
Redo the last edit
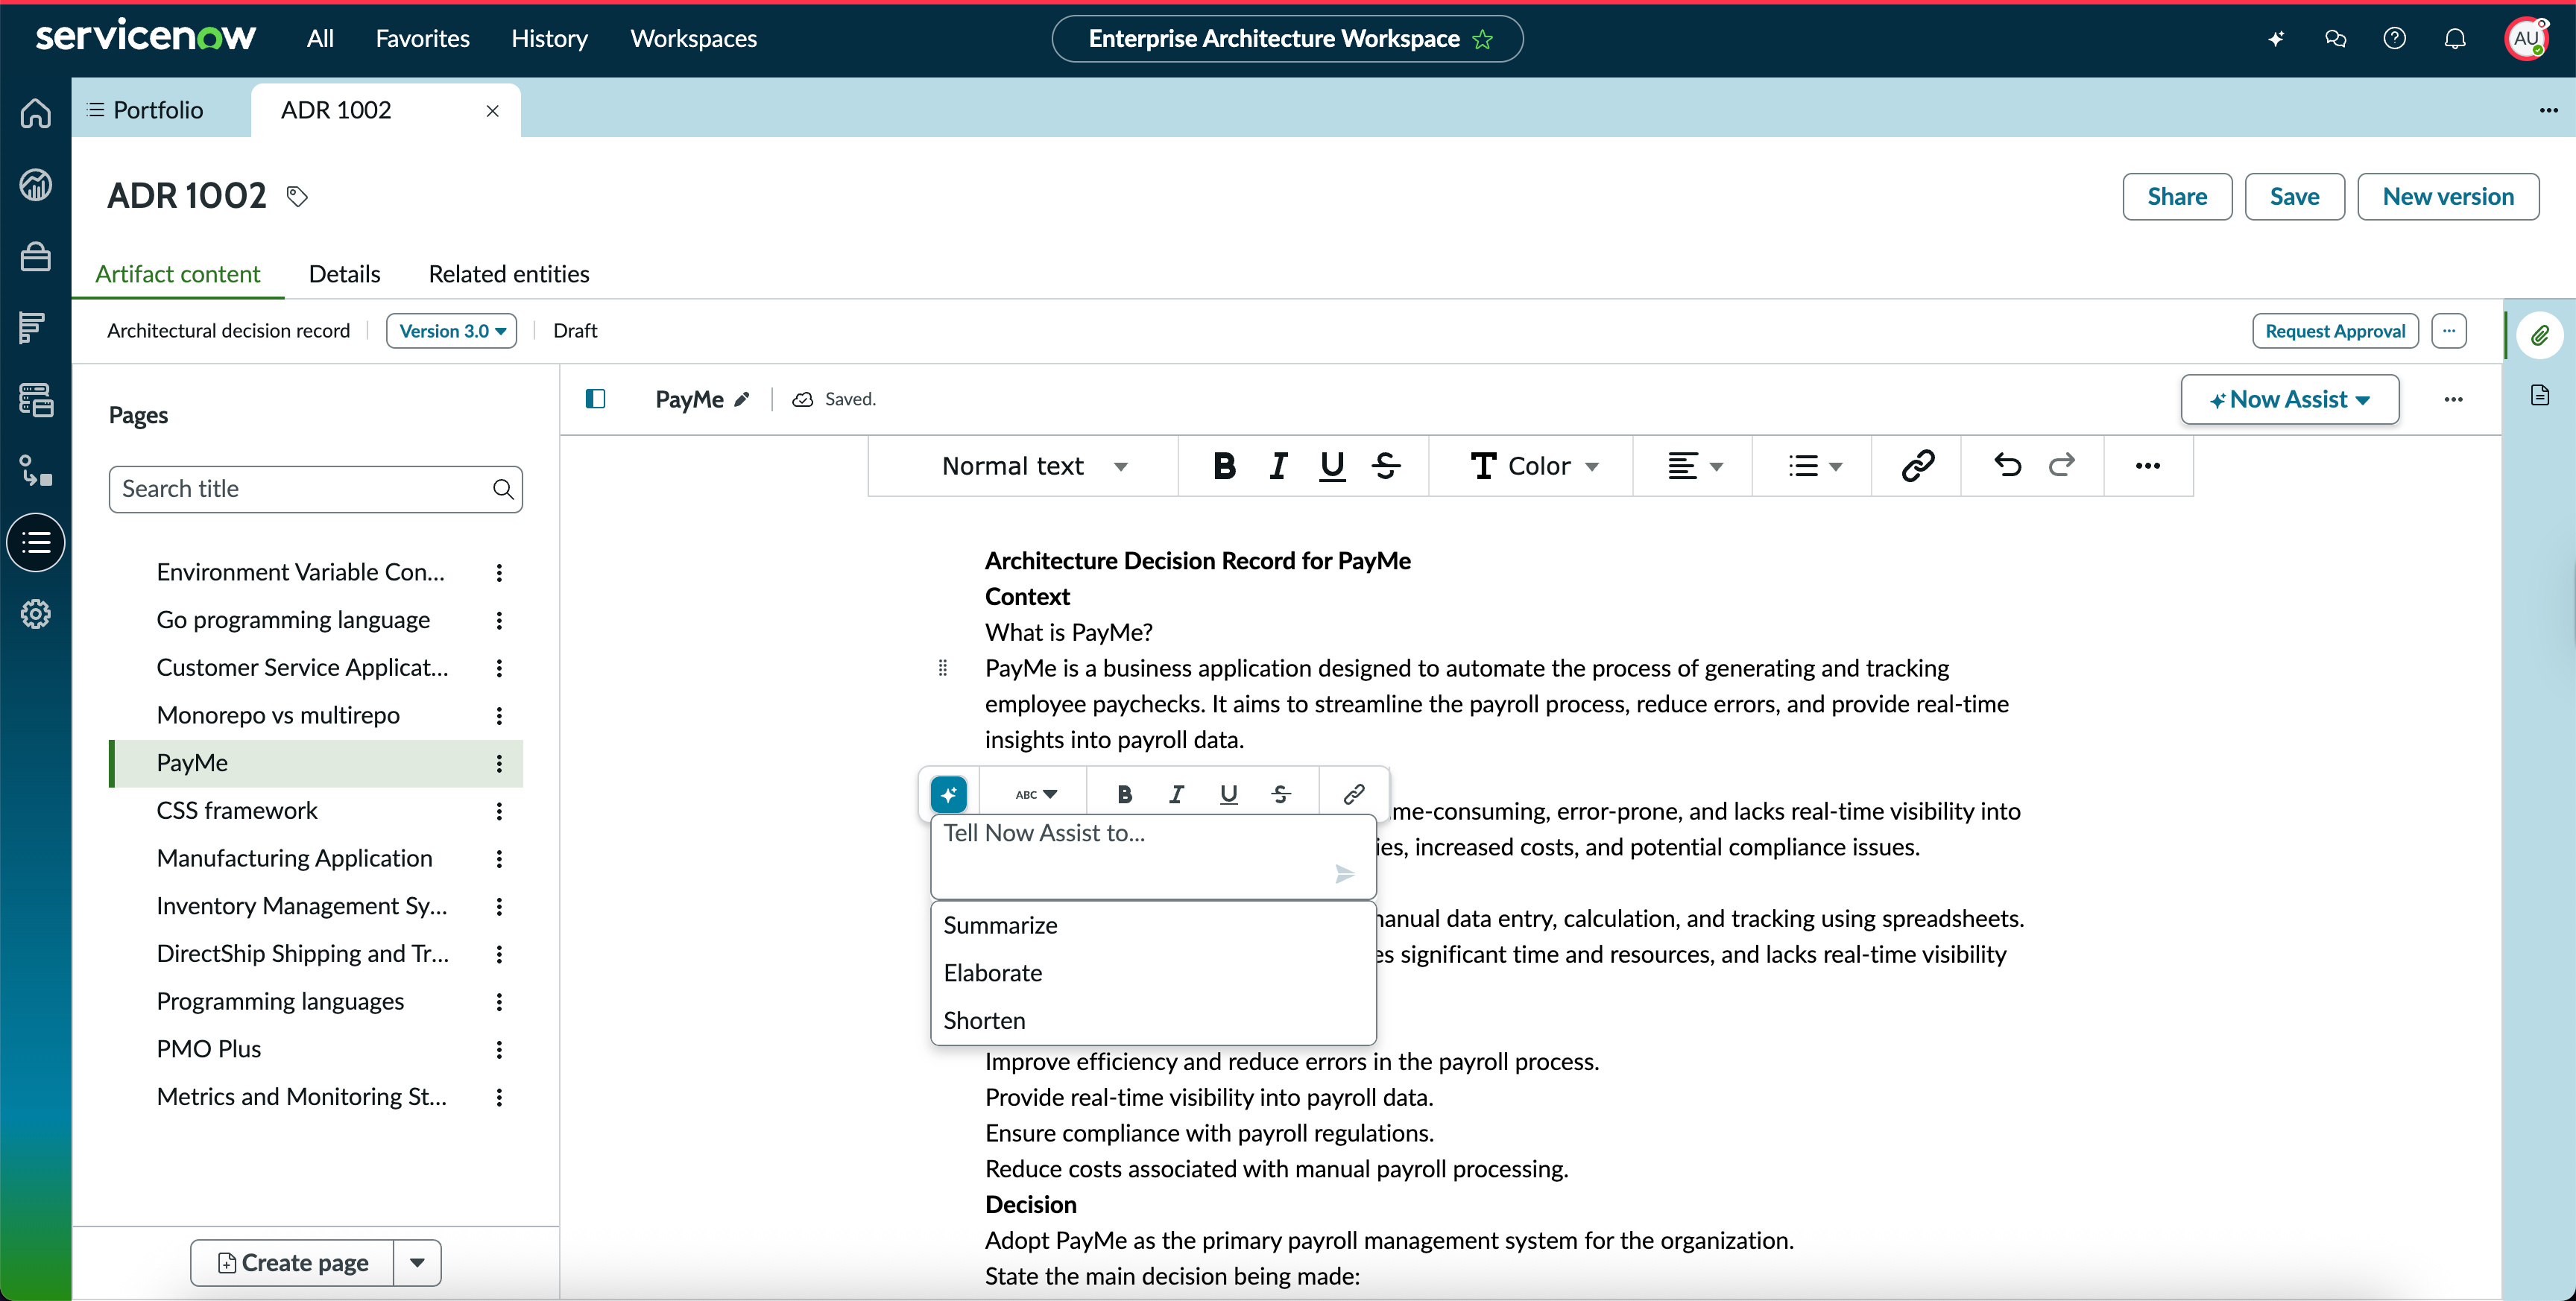(2061, 466)
